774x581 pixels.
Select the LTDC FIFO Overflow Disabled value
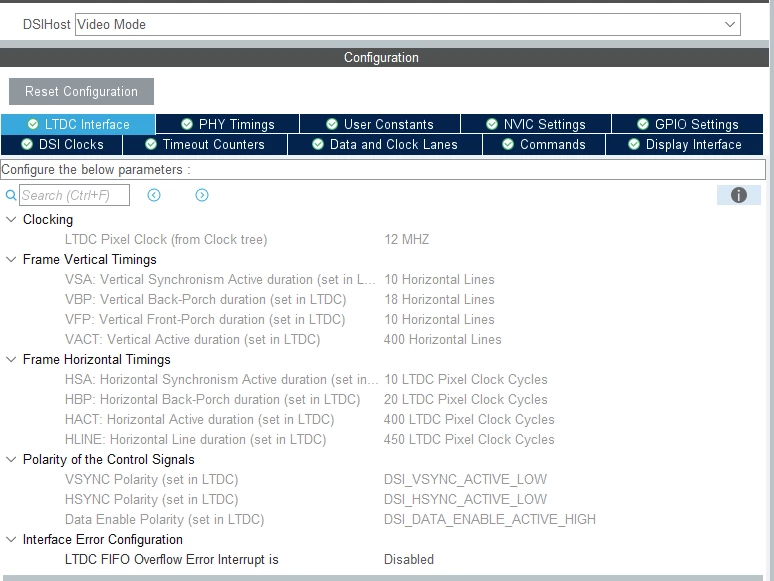point(409,559)
